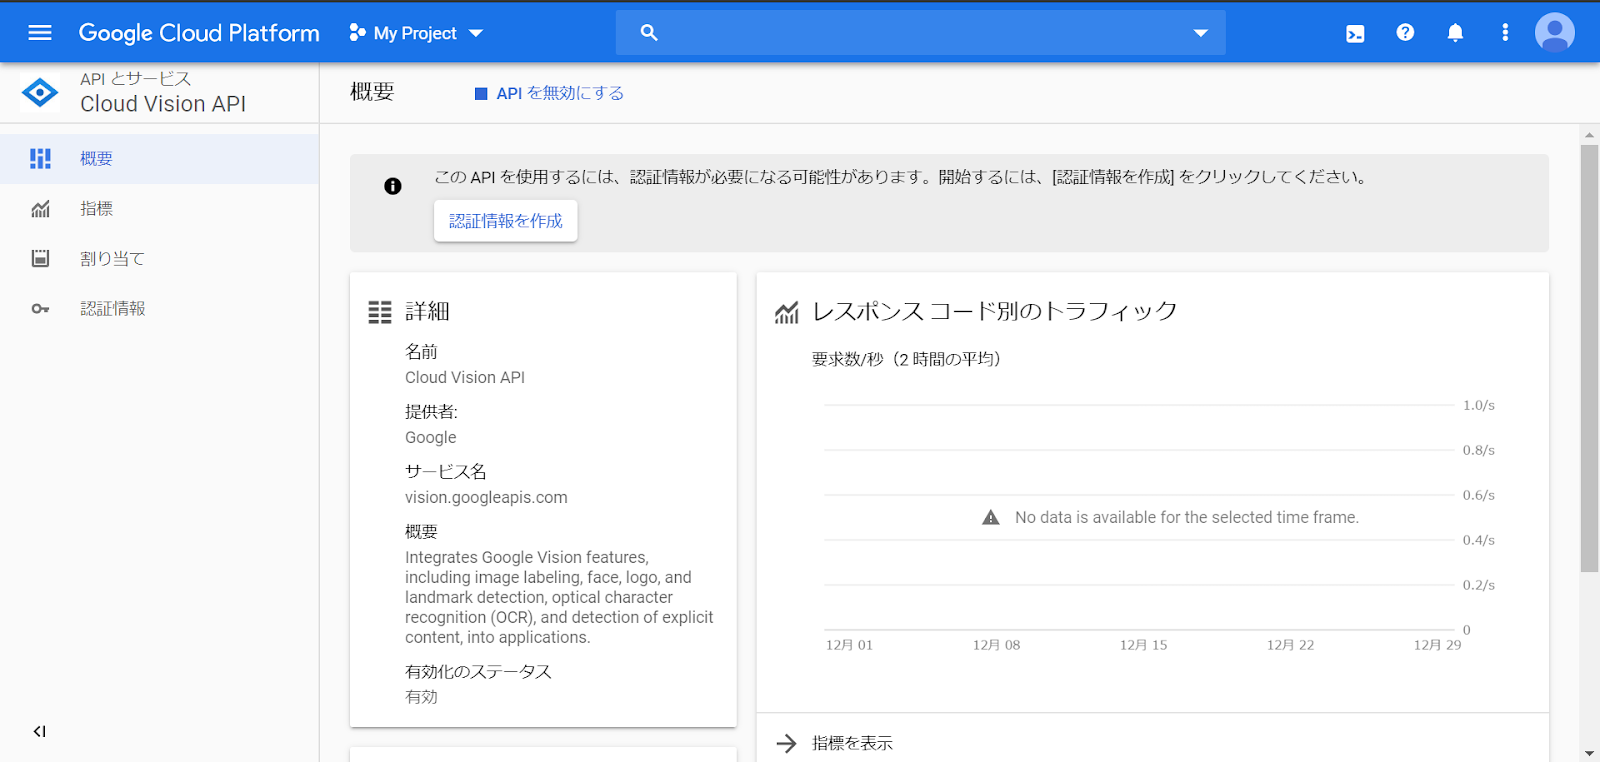Click 認証情報を作成 button
This screenshot has width=1600, height=762.
[x=506, y=221]
